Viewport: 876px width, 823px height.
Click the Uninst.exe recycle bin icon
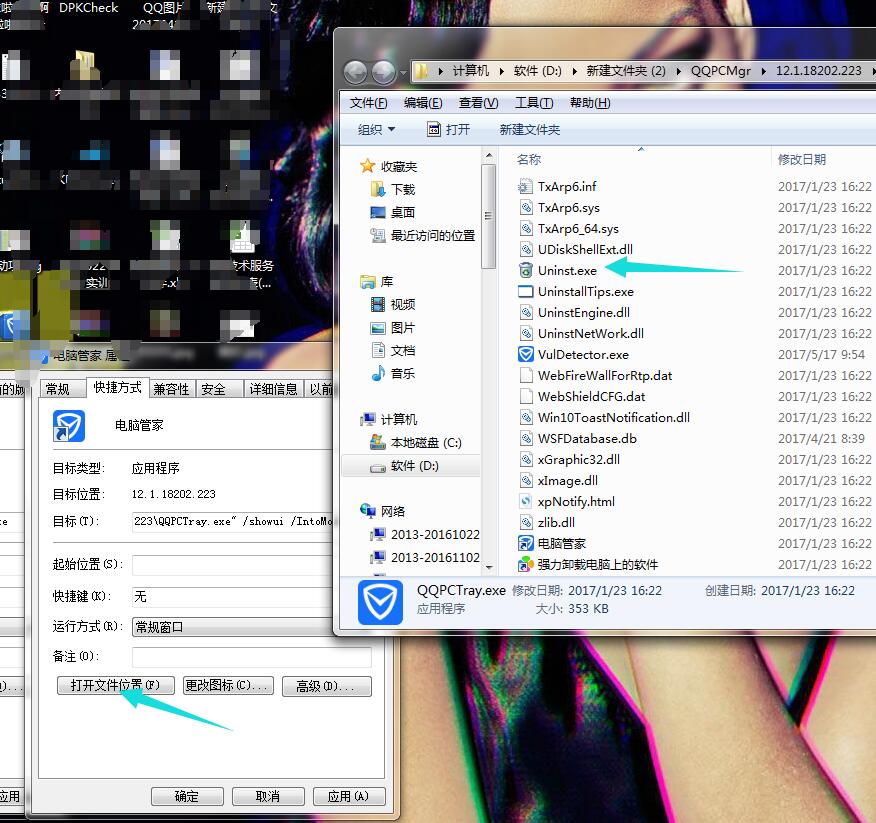coord(525,270)
